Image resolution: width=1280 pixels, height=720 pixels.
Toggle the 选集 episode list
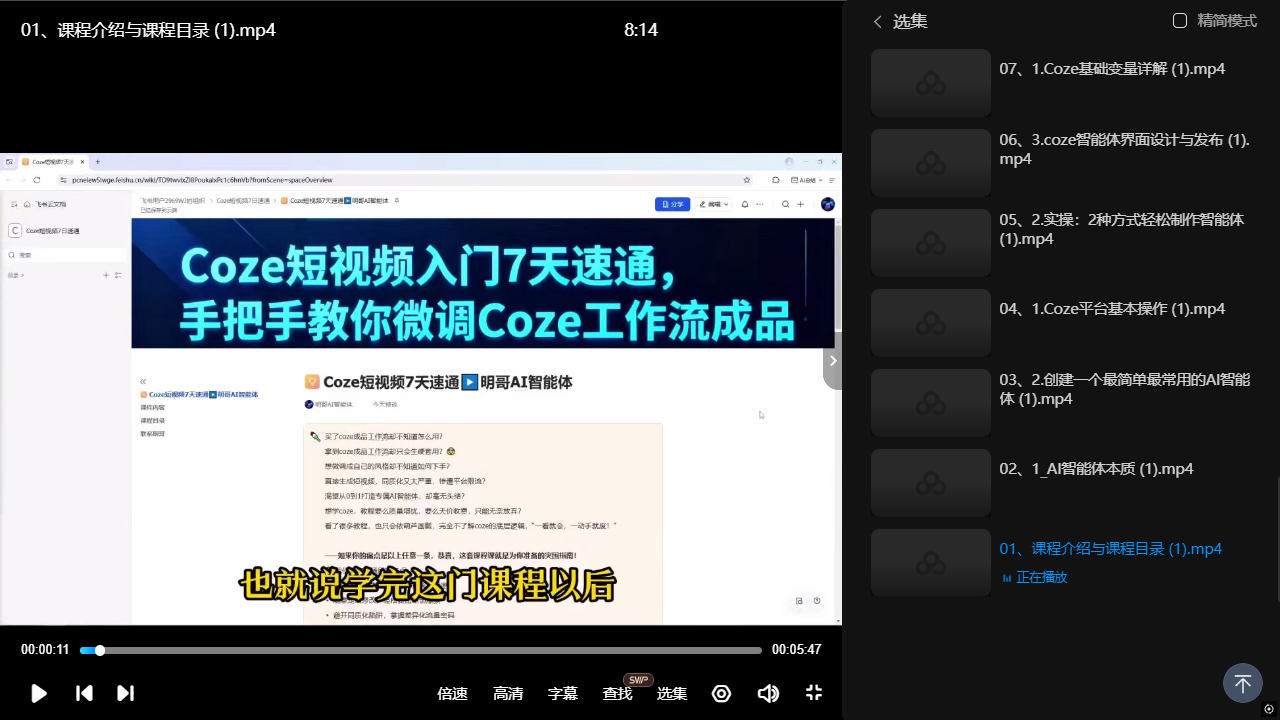point(672,693)
